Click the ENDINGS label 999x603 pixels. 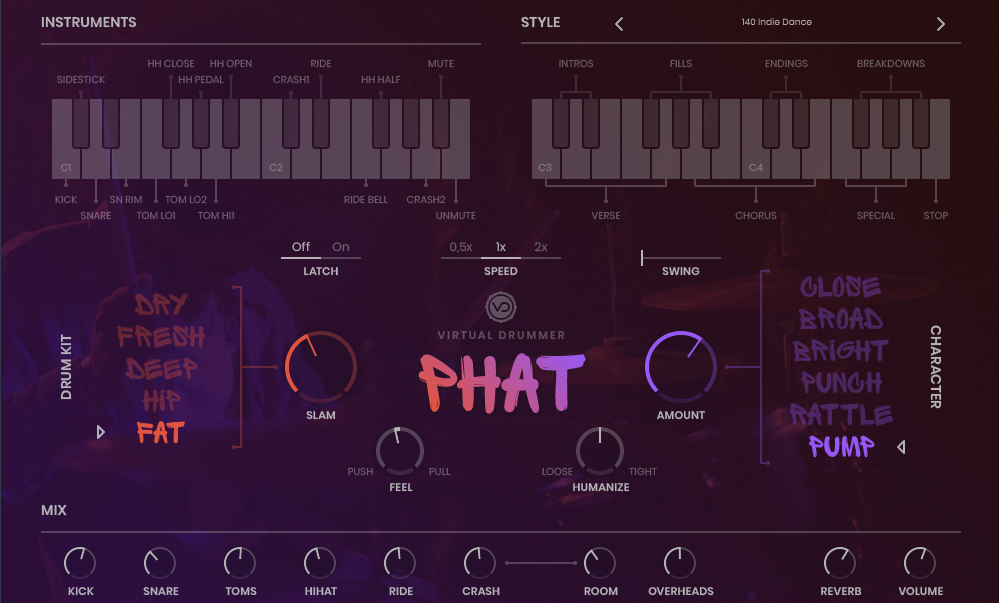[x=786, y=64]
